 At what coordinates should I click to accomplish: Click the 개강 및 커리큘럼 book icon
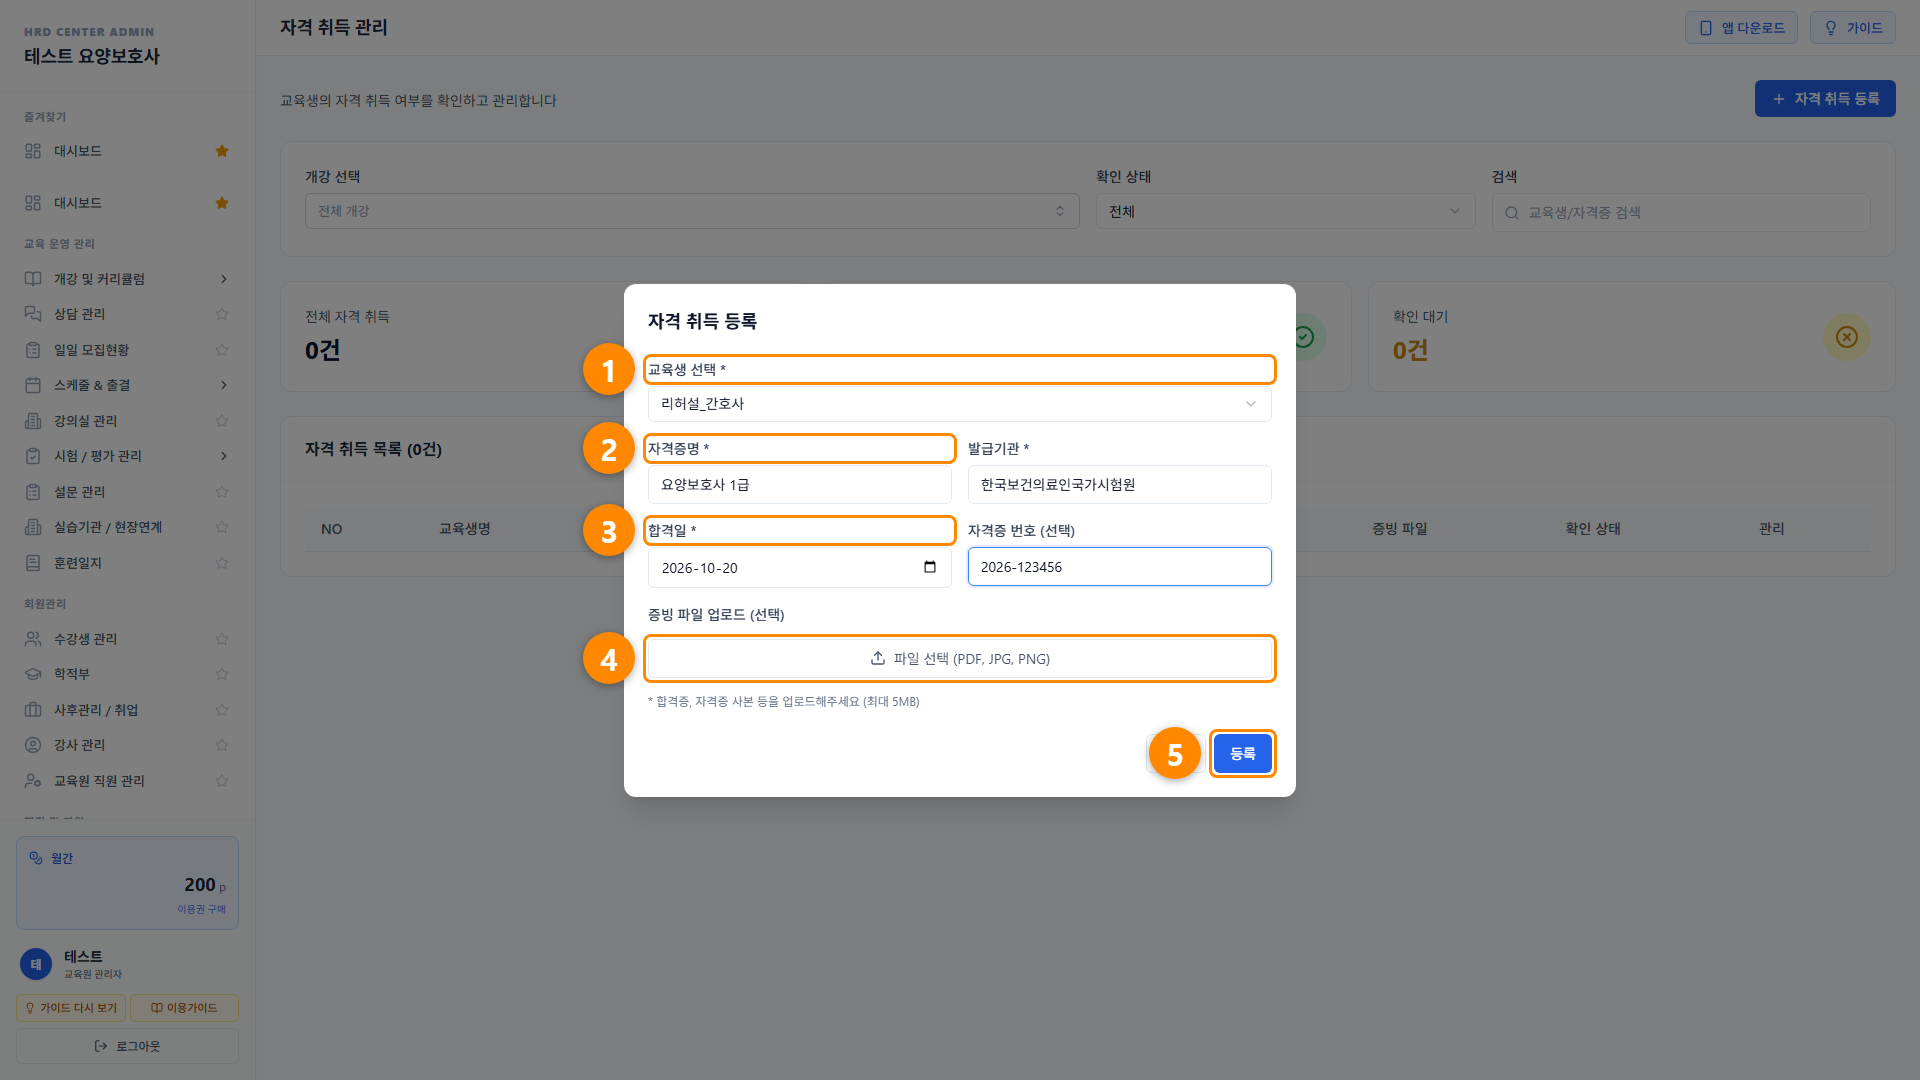click(x=33, y=279)
